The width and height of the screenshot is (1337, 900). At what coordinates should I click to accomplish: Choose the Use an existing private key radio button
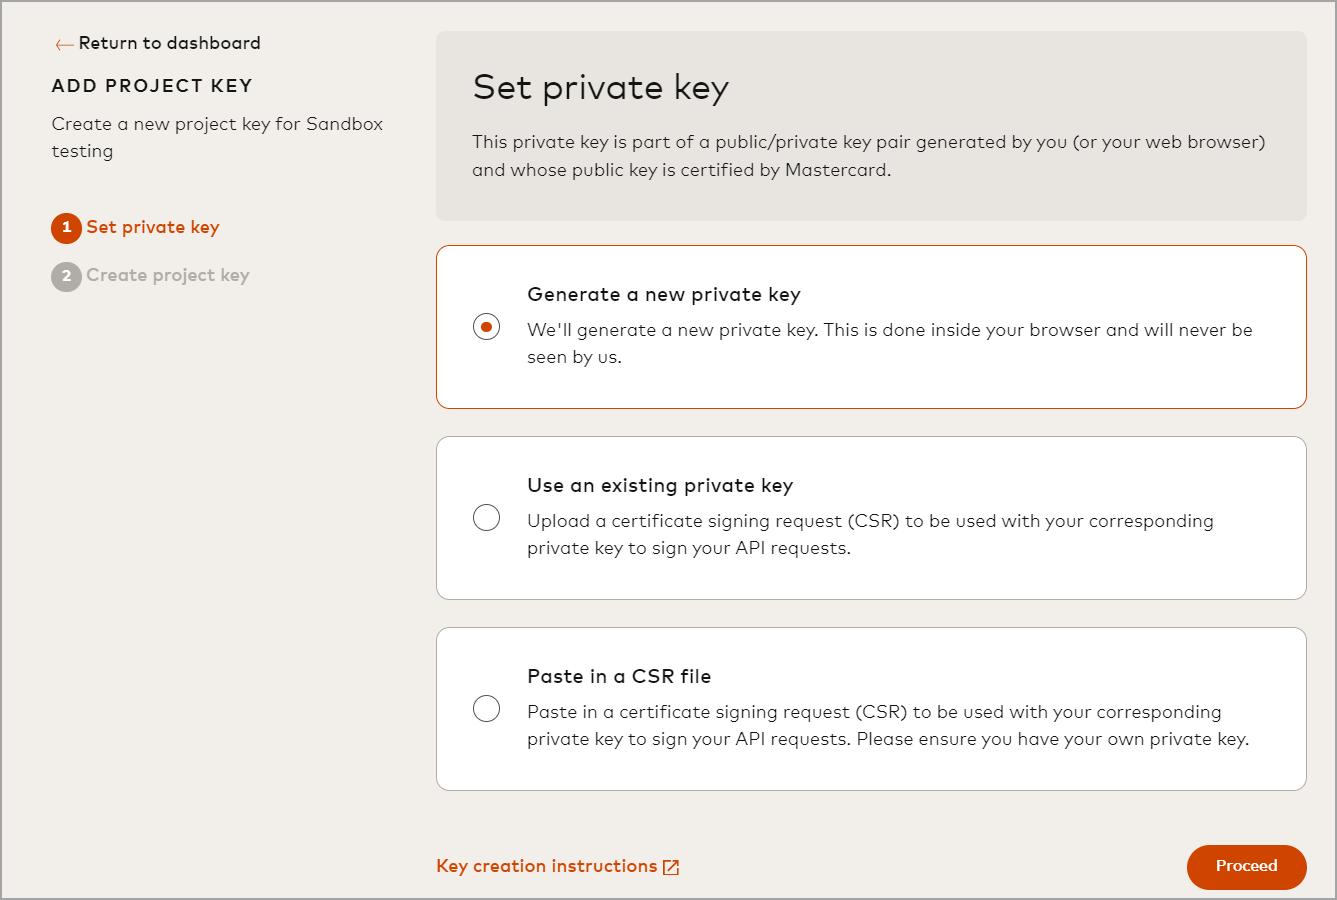[486, 518]
